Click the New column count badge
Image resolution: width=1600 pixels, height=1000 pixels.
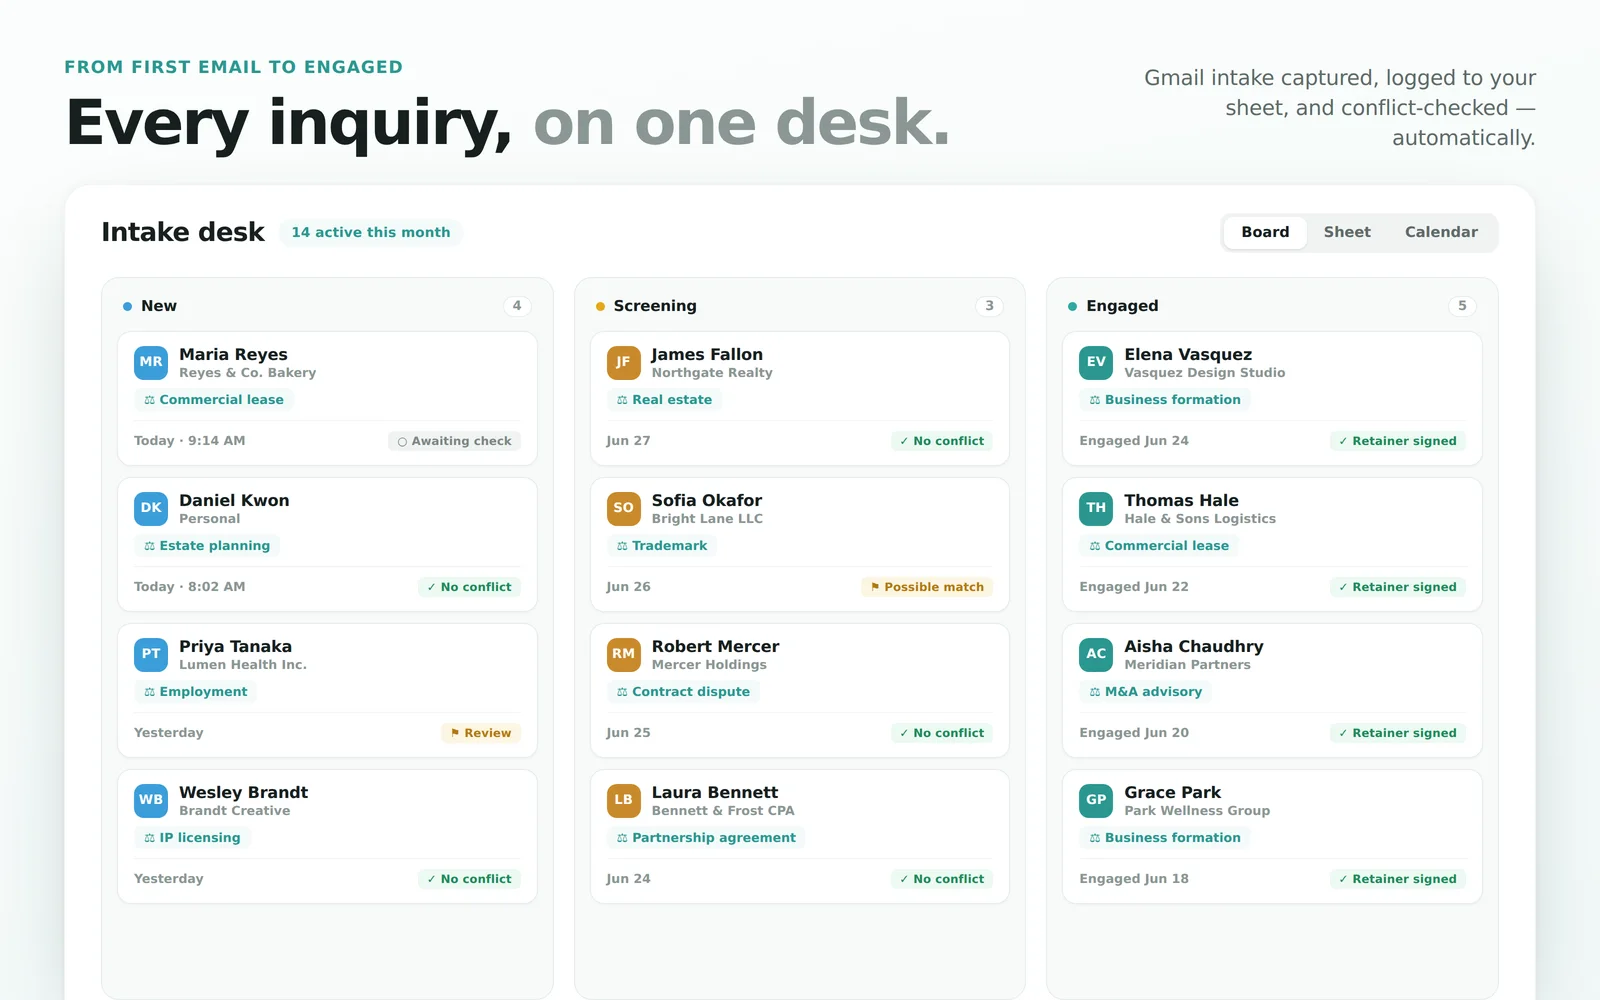(x=517, y=306)
